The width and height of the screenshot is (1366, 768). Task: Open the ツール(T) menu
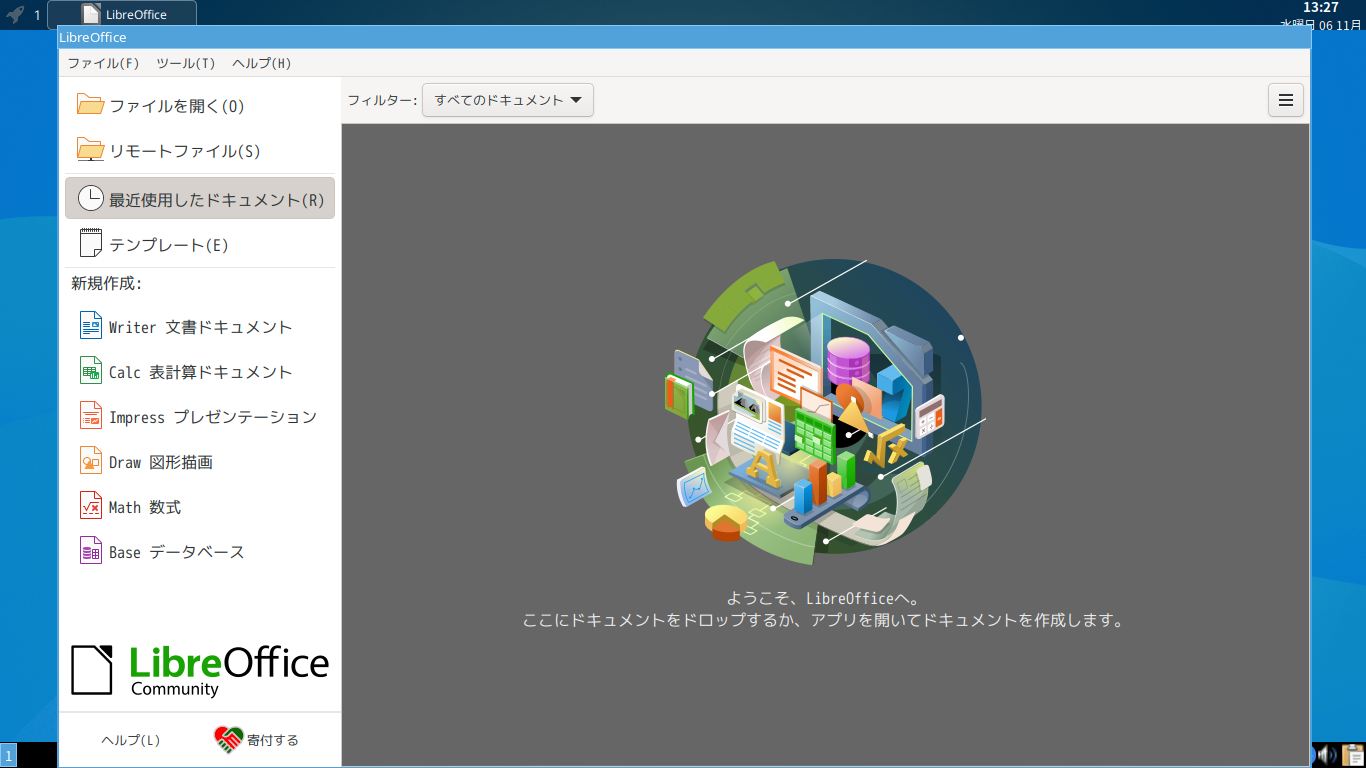(186, 63)
